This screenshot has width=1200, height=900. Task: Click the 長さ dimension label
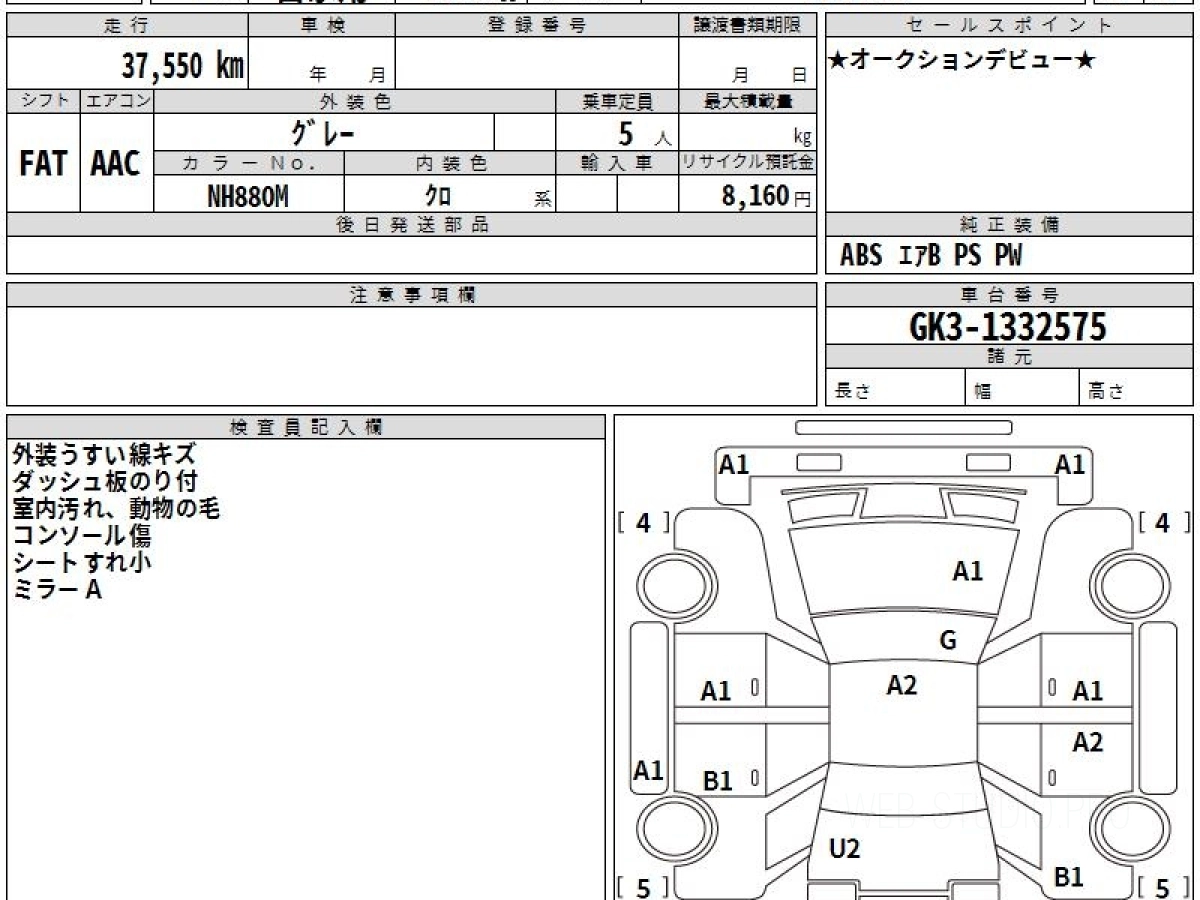click(854, 392)
